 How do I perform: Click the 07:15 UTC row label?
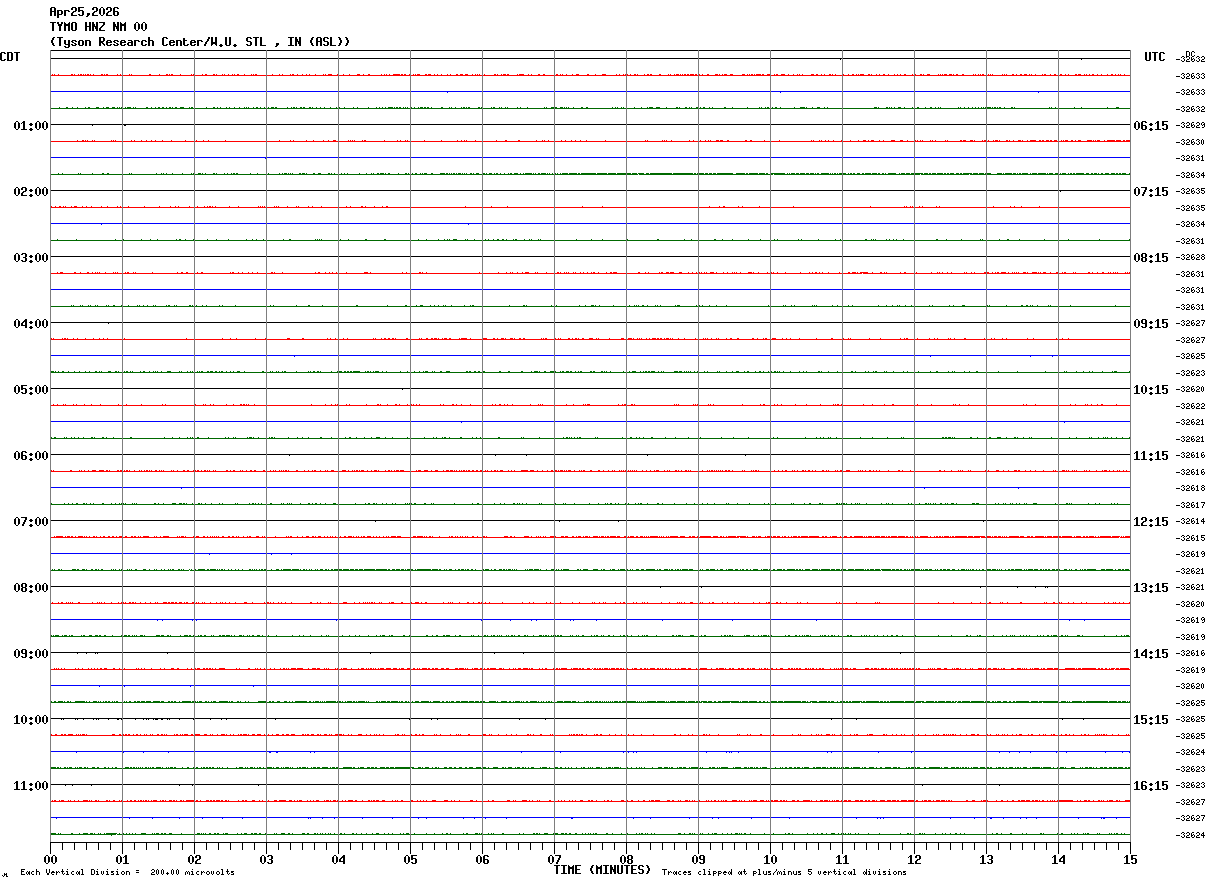[x=1151, y=191]
